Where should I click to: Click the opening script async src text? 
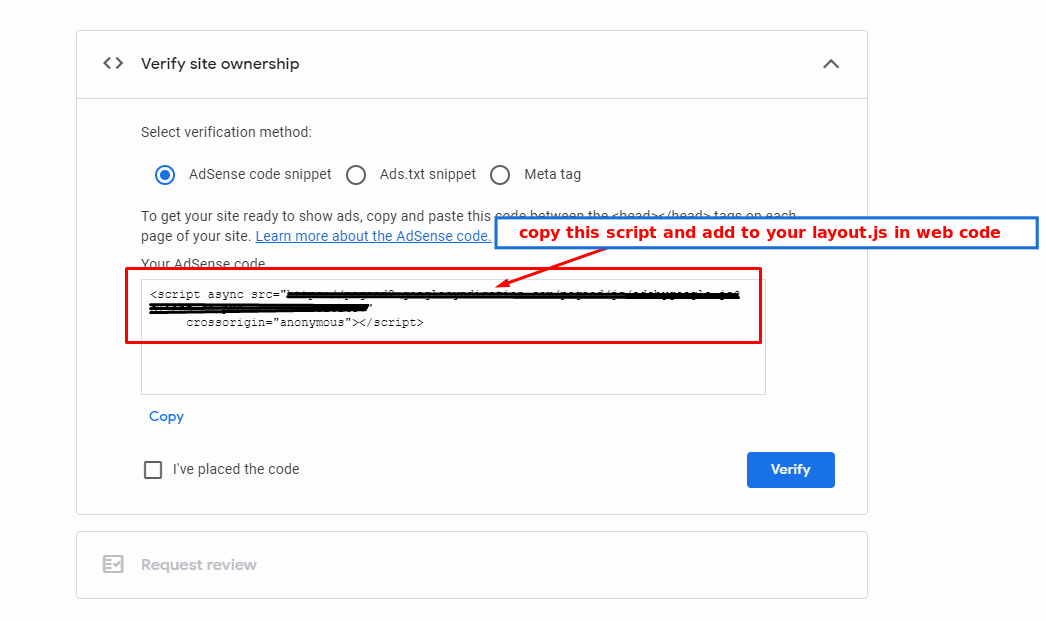[214, 295]
